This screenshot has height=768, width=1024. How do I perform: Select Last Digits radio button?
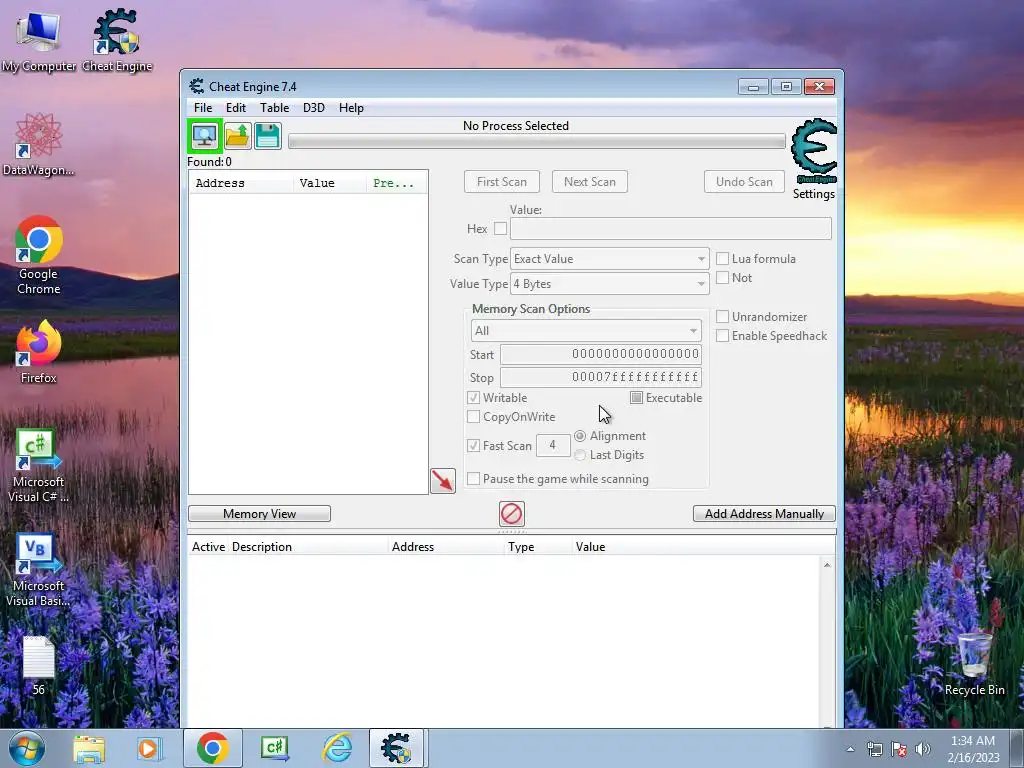pyautogui.click(x=580, y=455)
